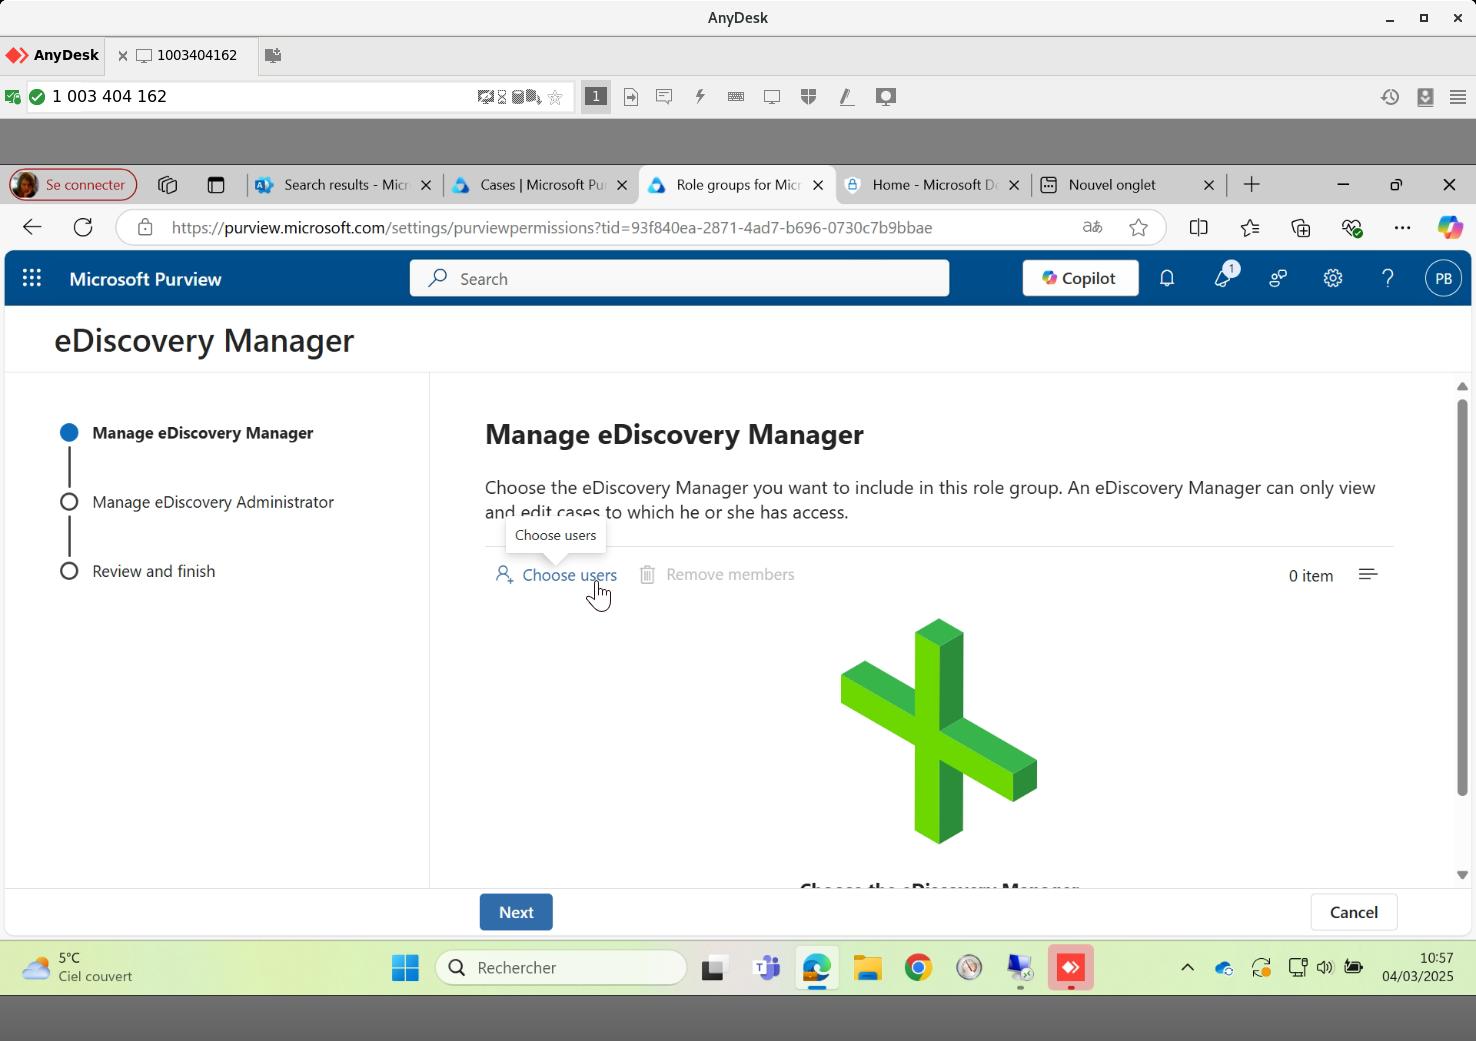Open Microsoft Teams from taskbar
This screenshot has width=1476, height=1041.
(x=766, y=968)
